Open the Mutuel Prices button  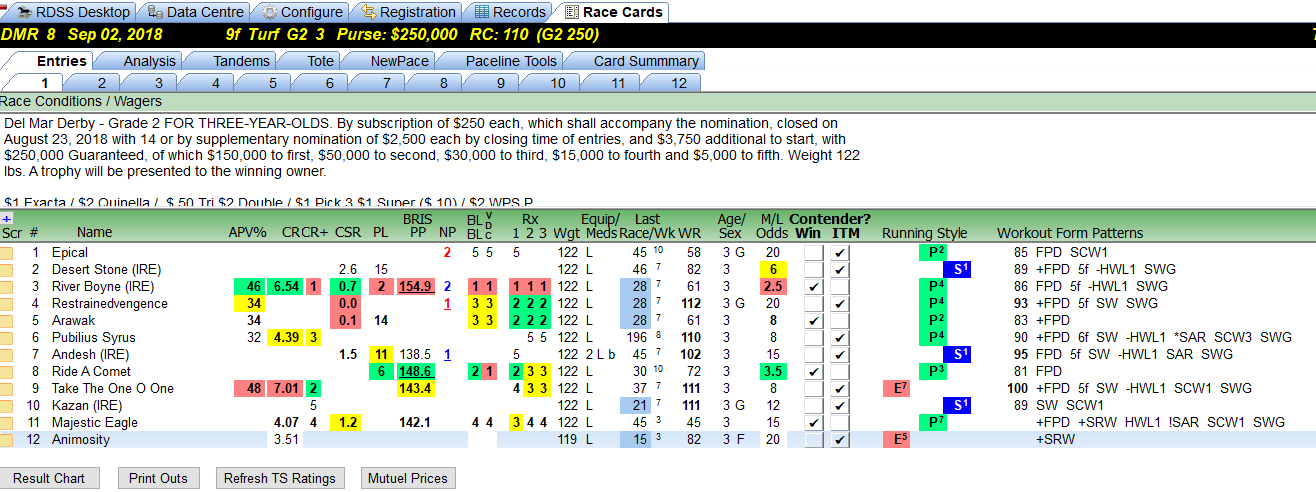(408, 478)
